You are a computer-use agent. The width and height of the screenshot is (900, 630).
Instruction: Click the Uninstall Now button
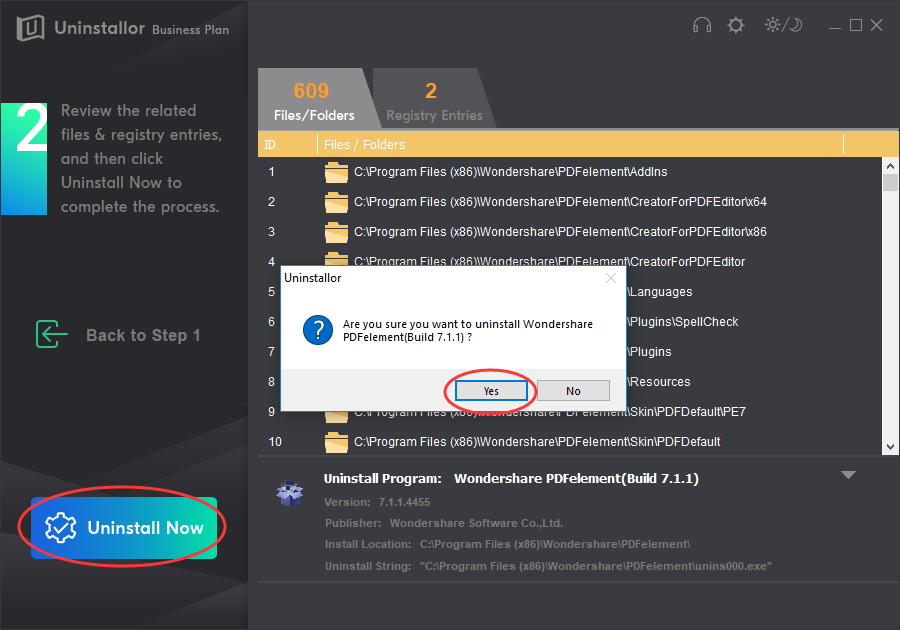(124, 528)
